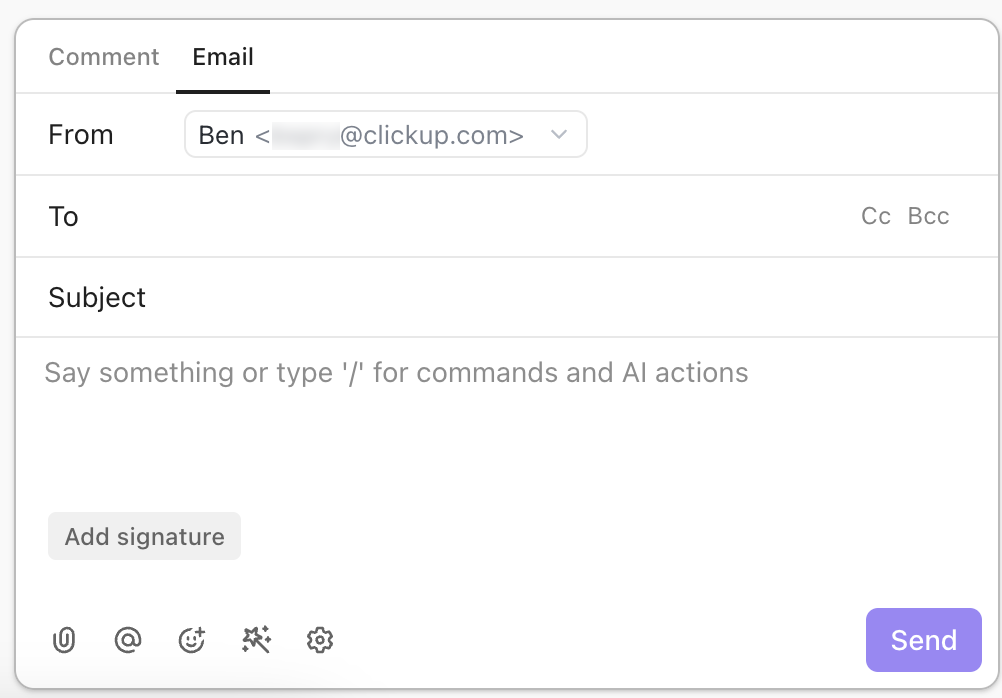Open email settings via the gear icon

320,640
